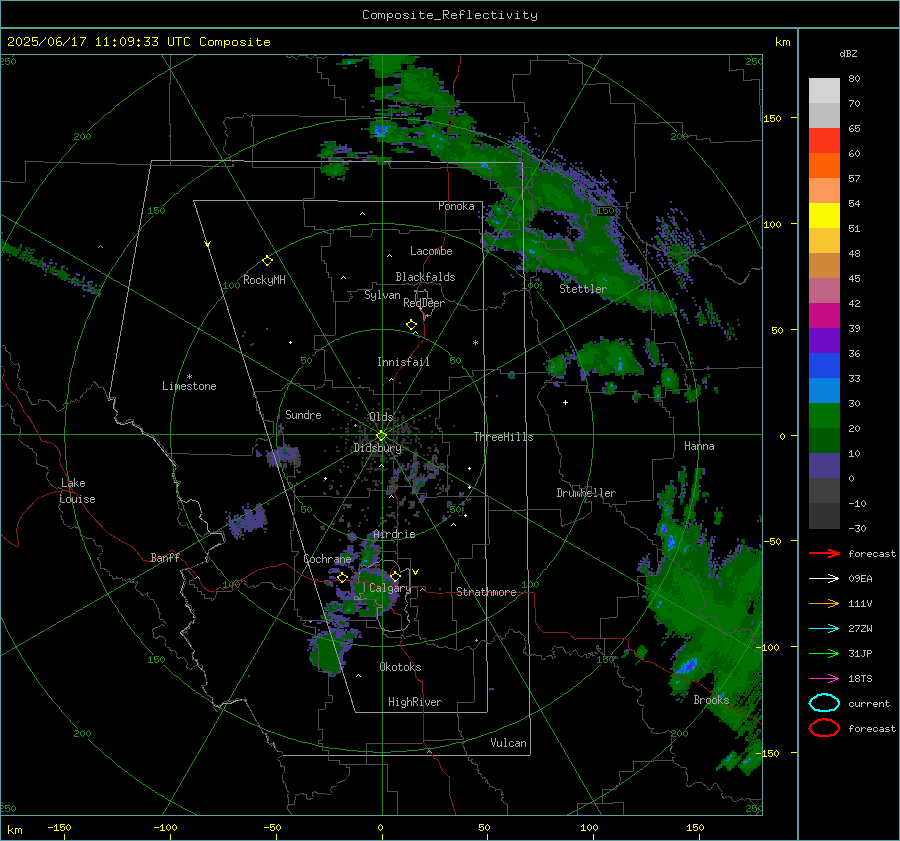900x841 pixels.
Task: Click the green 31JP arrow symbol
Action: [x=824, y=653]
